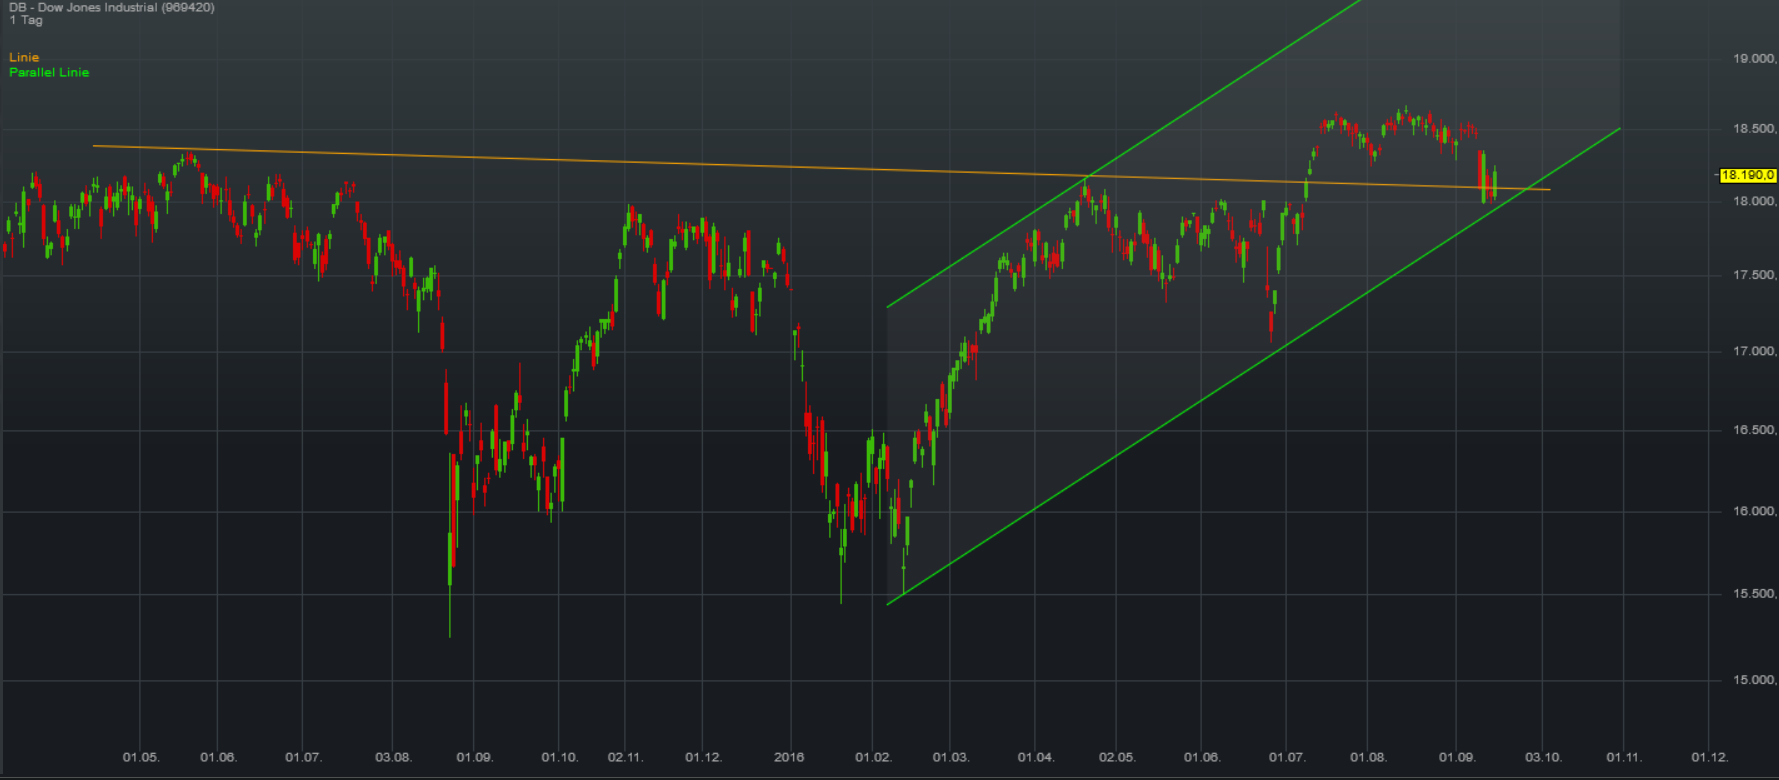Select the orange 'Linie' legend entry
This screenshot has width=1779, height=780.
(24, 57)
